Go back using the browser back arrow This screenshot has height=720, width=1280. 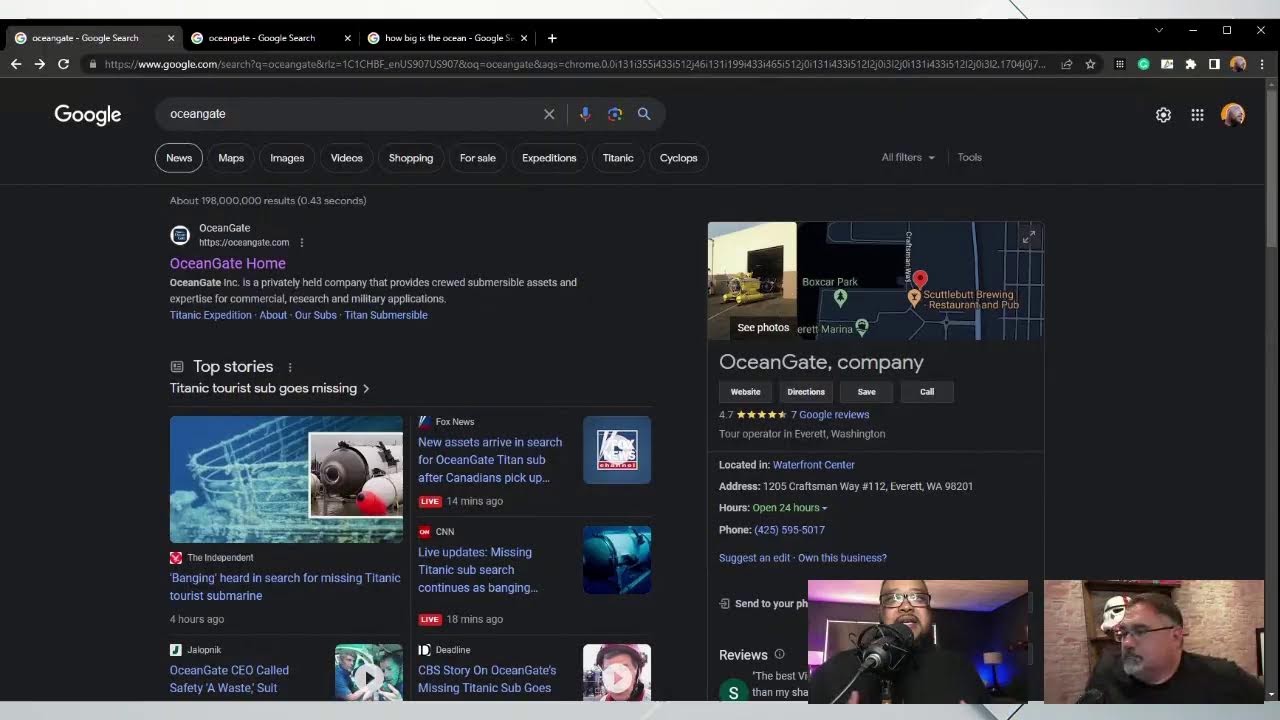point(16,64)
